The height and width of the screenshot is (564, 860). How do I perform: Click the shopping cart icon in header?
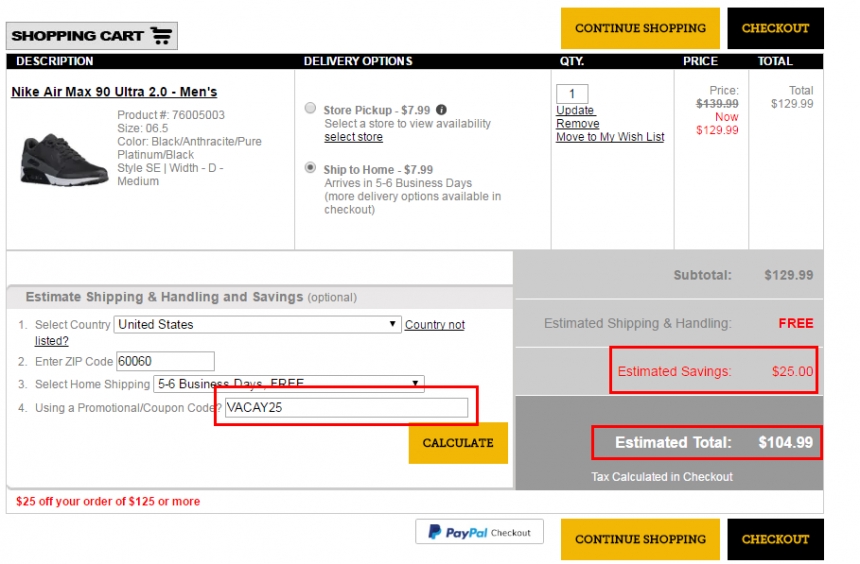pyautogui.click(x=161, y=36)
